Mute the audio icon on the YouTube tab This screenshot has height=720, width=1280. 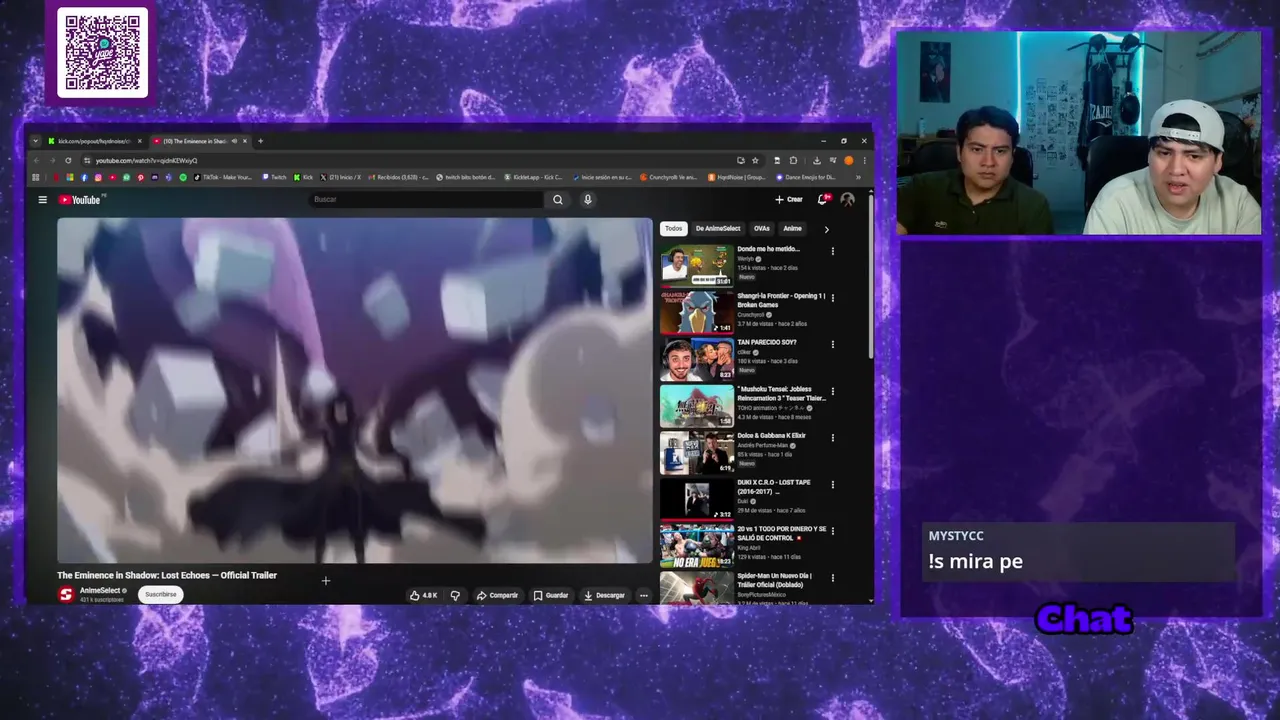click(x=234, y=141)
